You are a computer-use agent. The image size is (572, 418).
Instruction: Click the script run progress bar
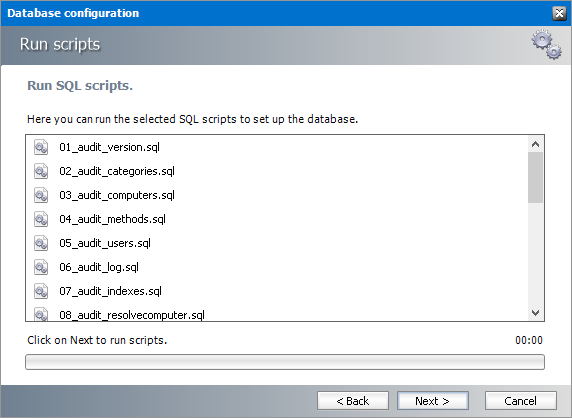(x=285, y=362)
